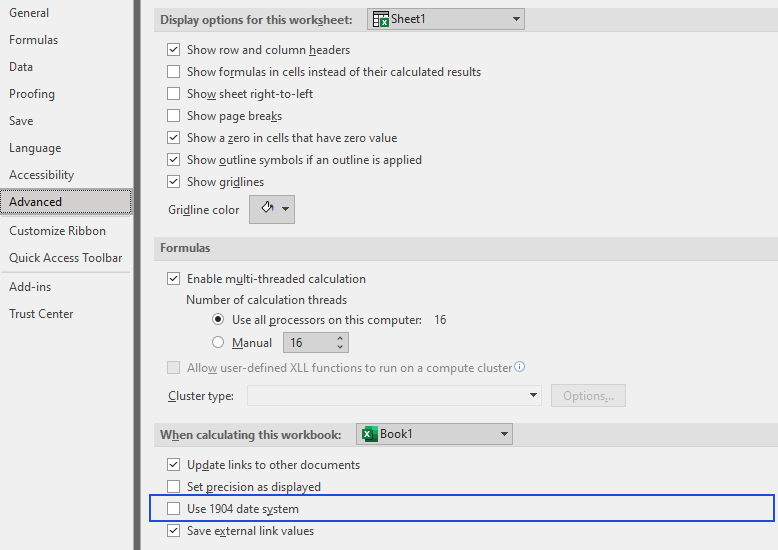Select the Advanced options category

(x=66, y=202)
